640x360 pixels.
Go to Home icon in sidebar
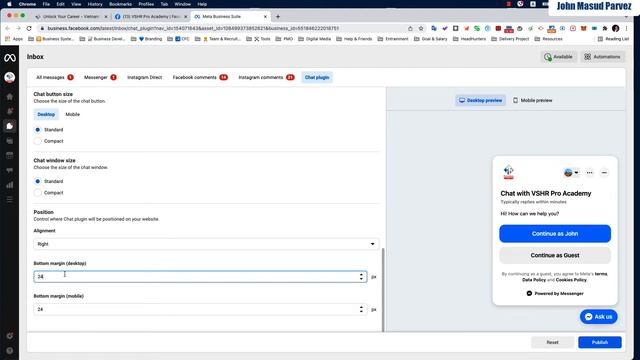10,97
